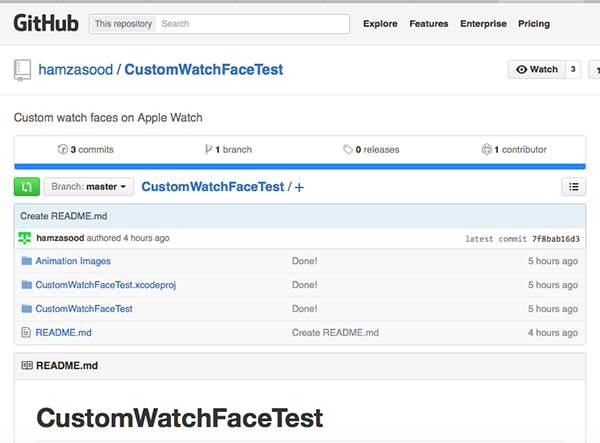Viewport: 600px width, 443px height.
Task: Click the hamzasood avatar in commit row
Action: [x=24, y=238]
